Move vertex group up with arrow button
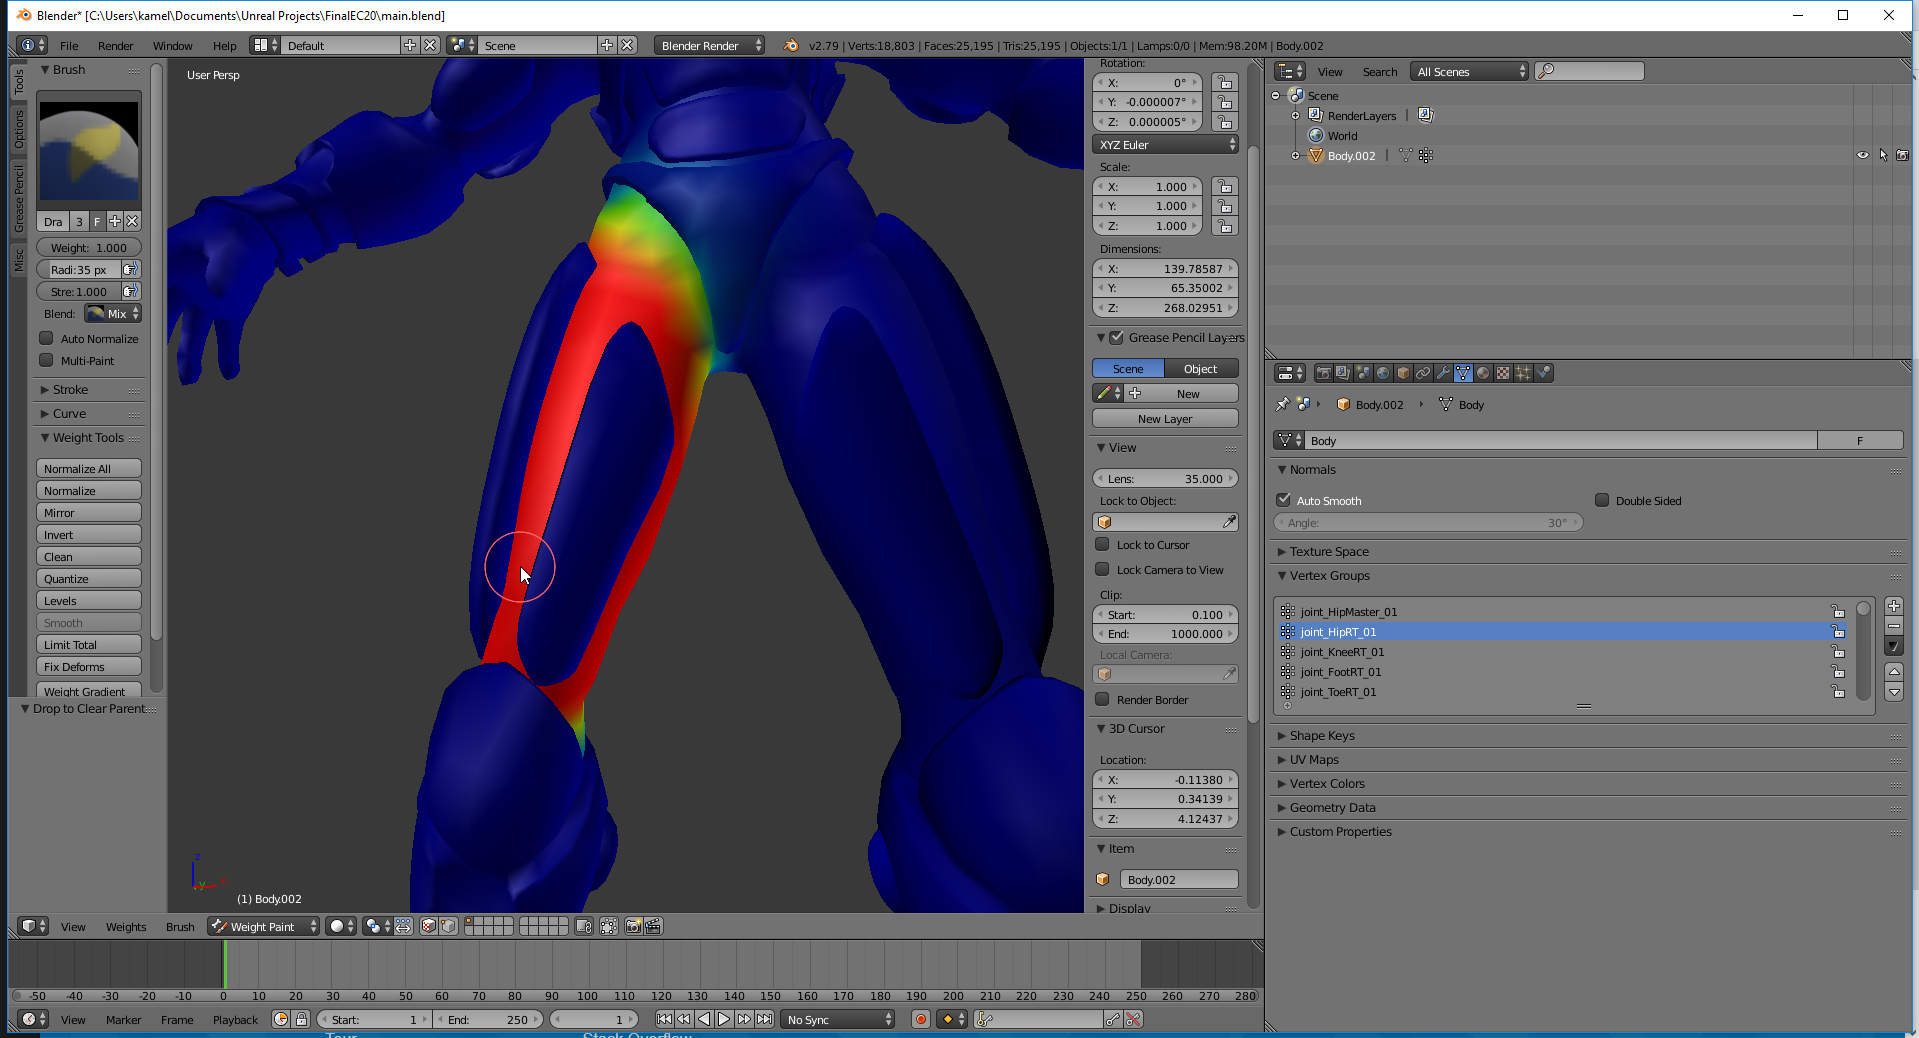The image size is (1919, 1038). [1893, 671]
